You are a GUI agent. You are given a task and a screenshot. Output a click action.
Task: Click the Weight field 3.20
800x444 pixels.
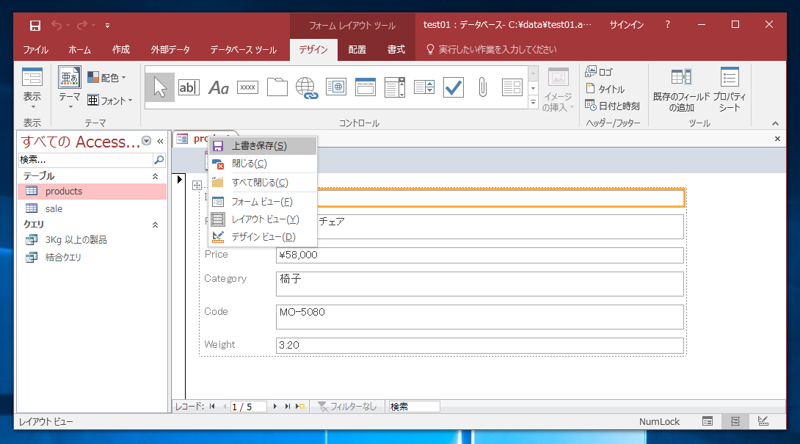pos(480,346)
